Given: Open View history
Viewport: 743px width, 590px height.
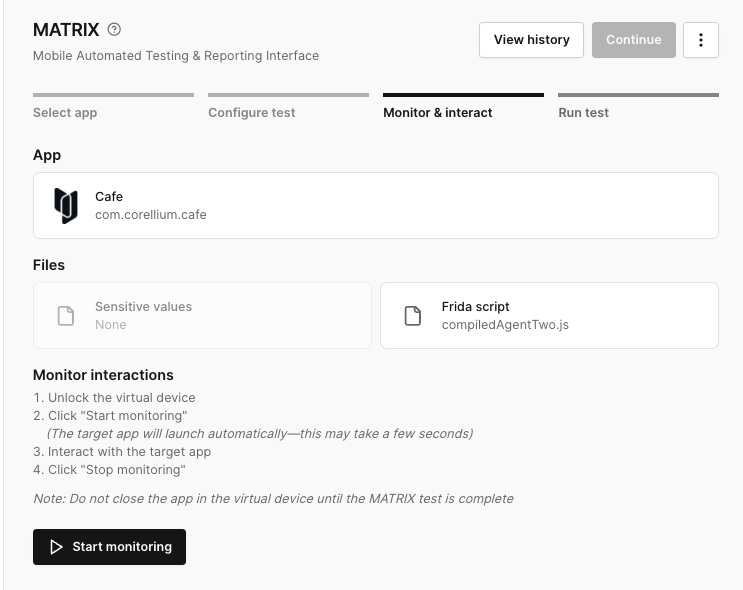Looking at the screenshot, I should [x=531, y=40].
